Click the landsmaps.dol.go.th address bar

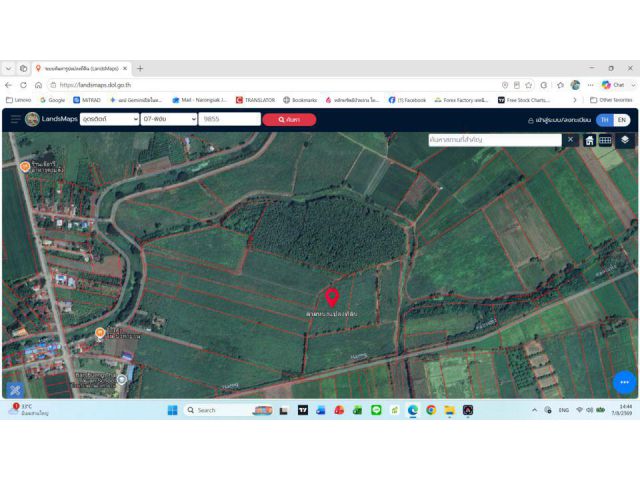click(273, 85)
